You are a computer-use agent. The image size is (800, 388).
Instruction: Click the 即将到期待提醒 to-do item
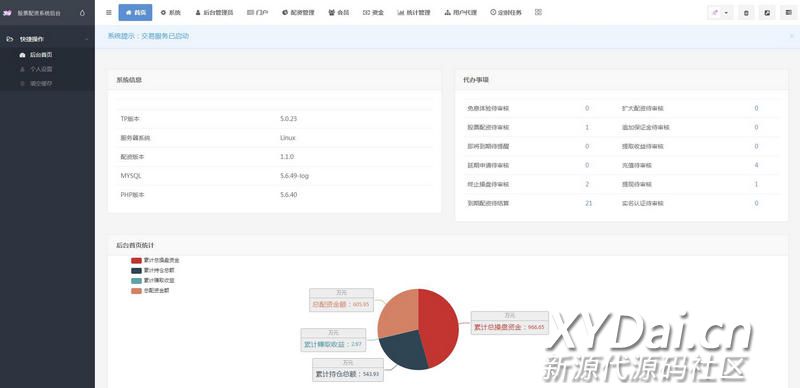coord(488,146)
